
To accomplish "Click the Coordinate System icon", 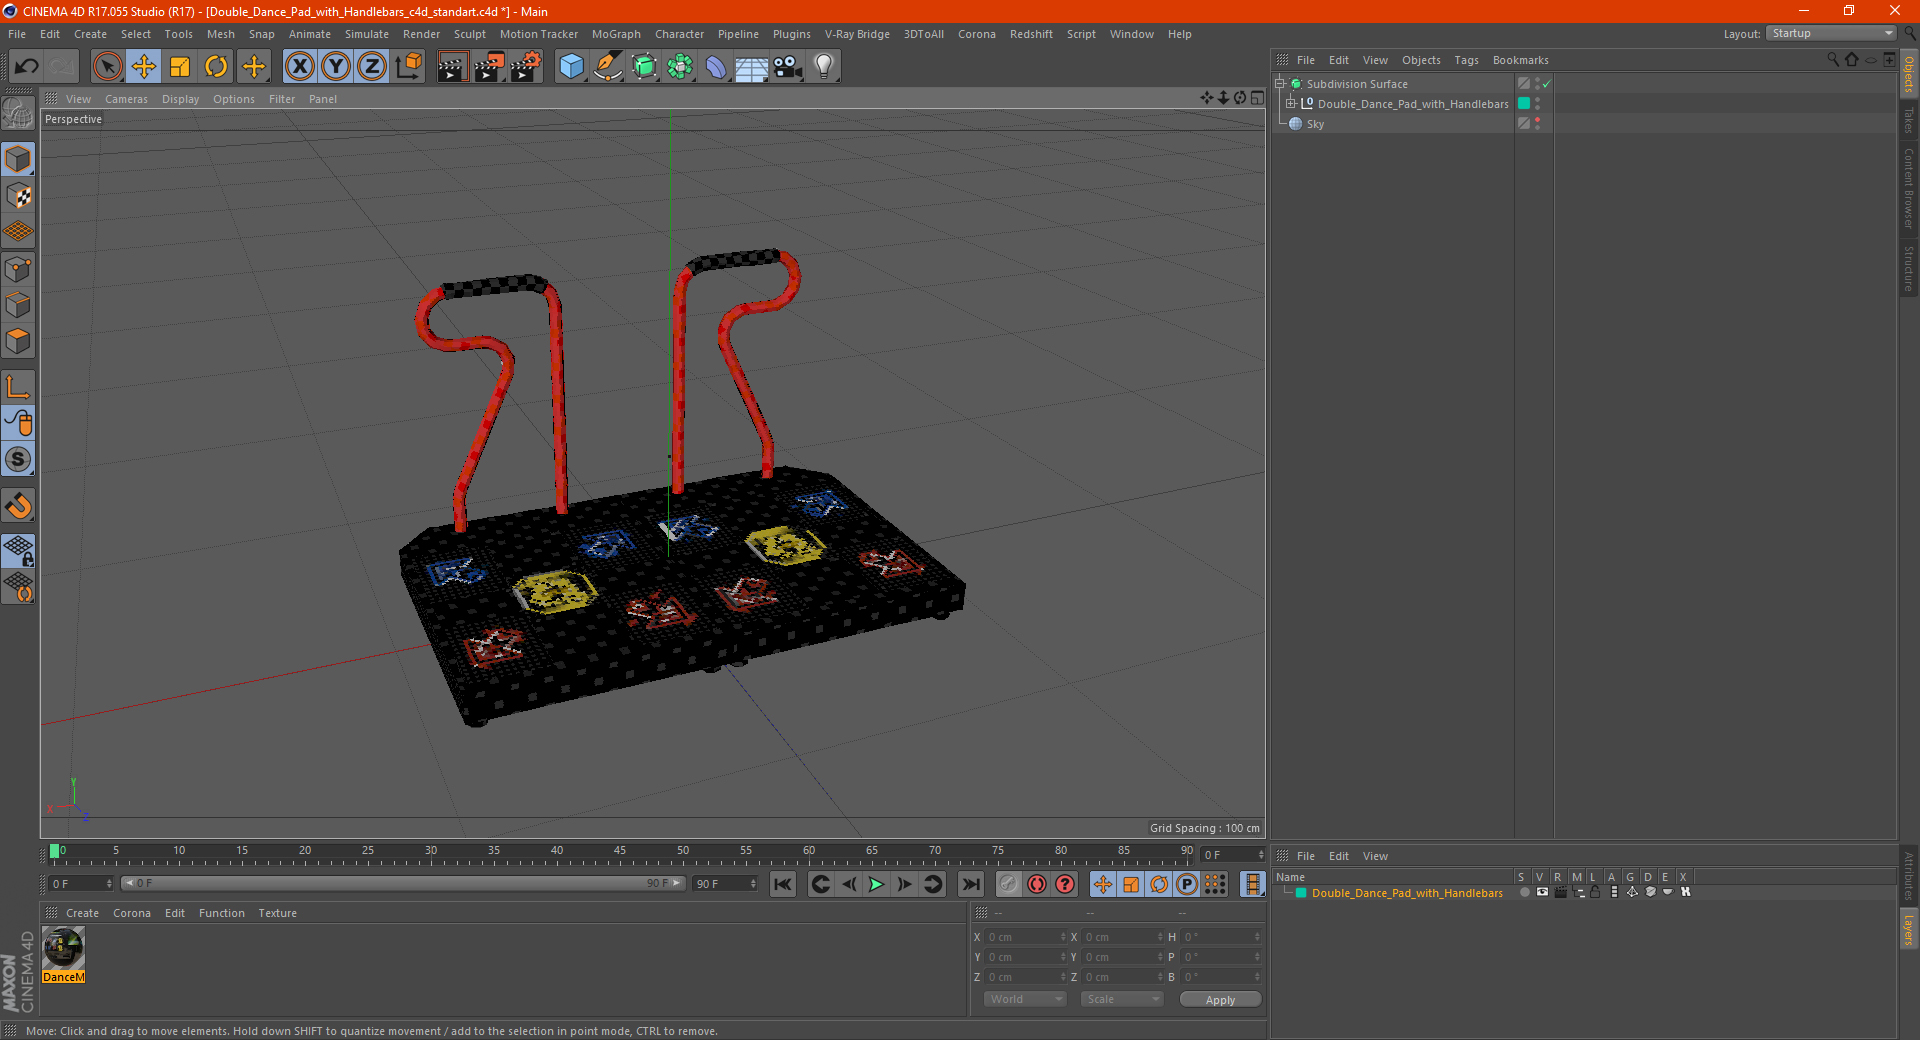I will pos(409,67).
